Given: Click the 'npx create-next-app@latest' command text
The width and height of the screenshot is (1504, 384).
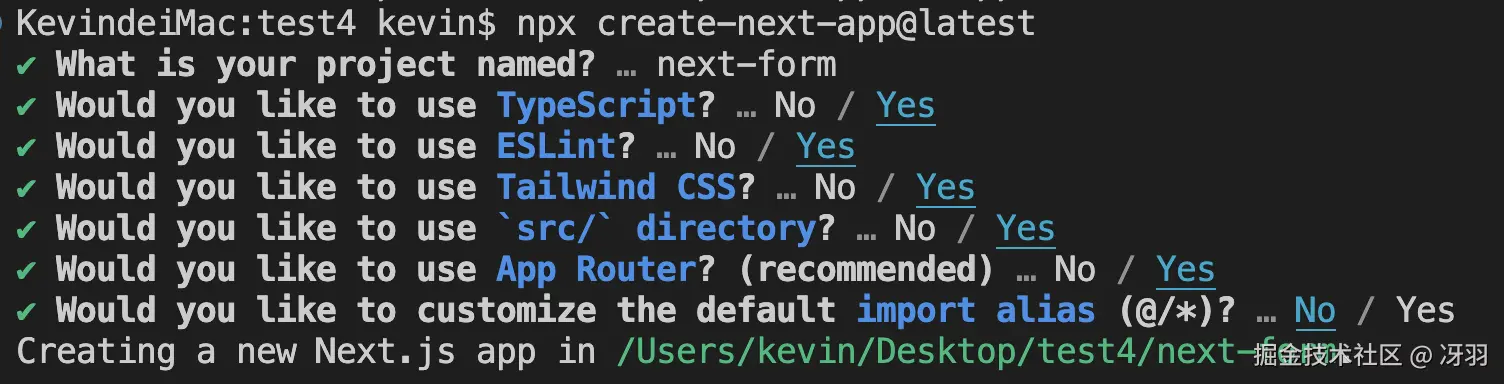Looking at the screenshot, I should [776, 23].
